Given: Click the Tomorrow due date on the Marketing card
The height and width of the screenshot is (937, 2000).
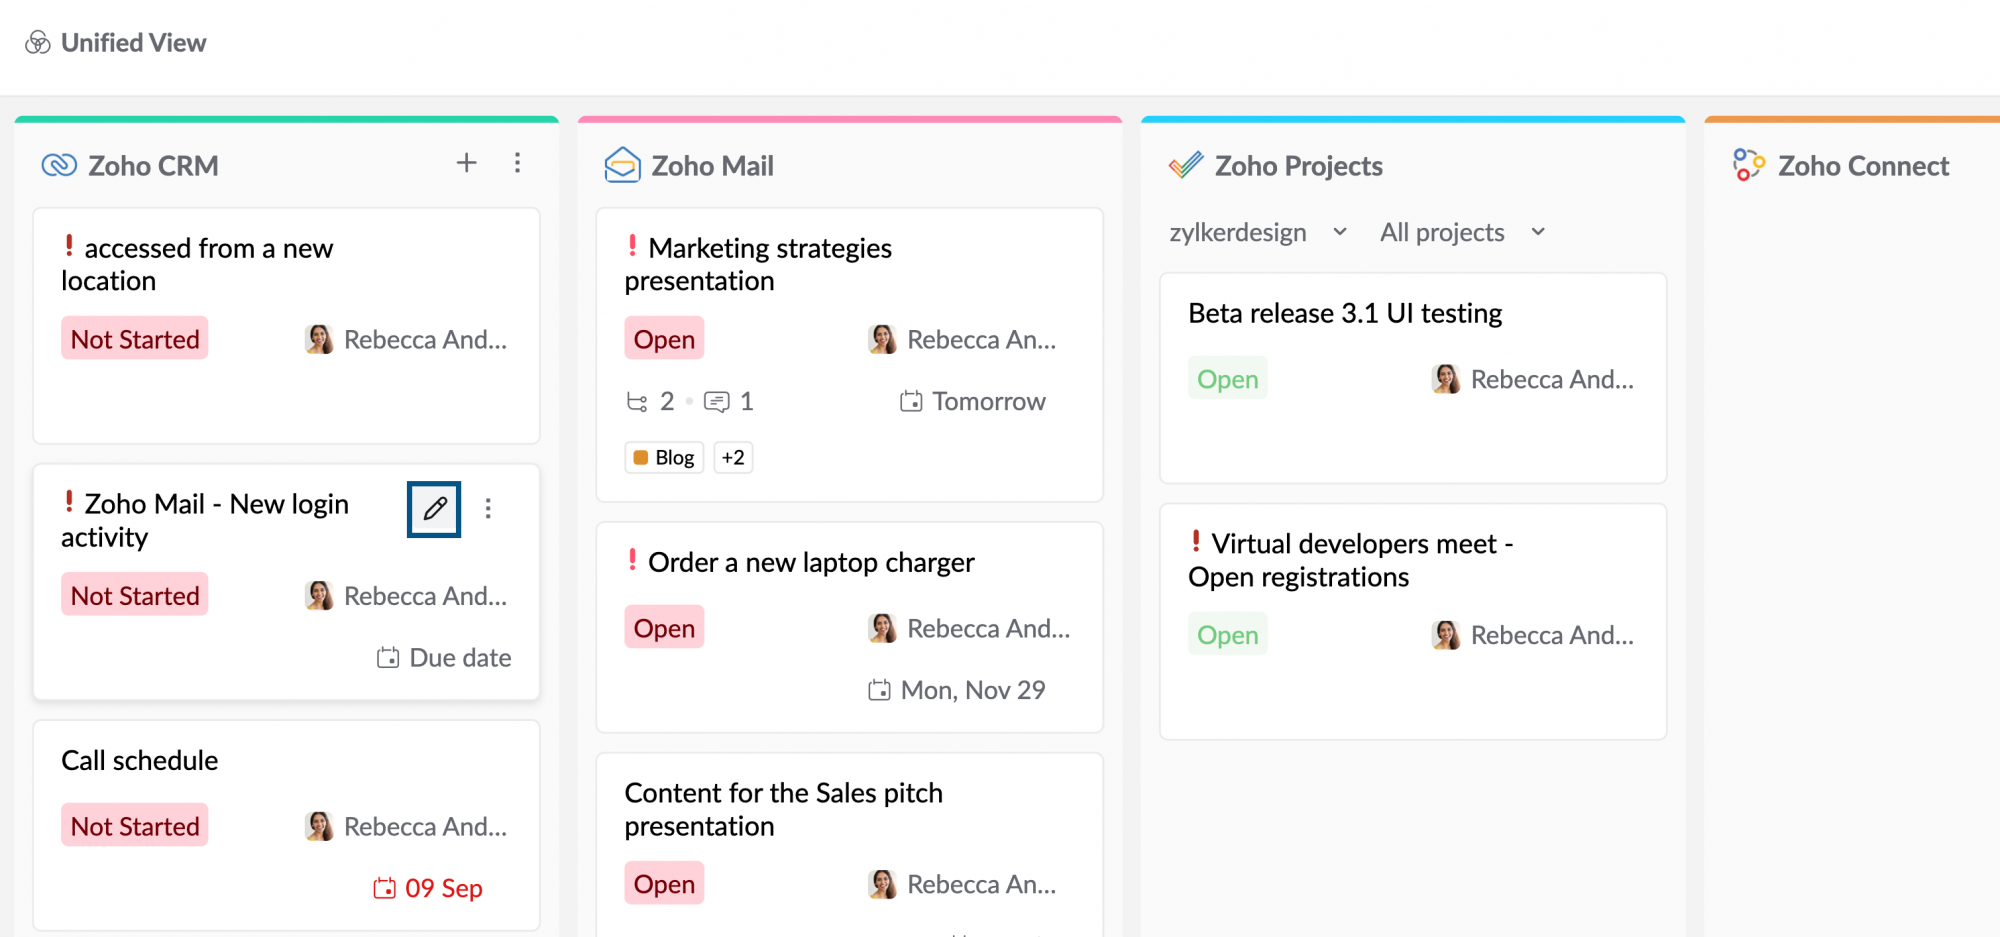Looking at the screenshot, I should pyautogui.click(x=973, y=402).
